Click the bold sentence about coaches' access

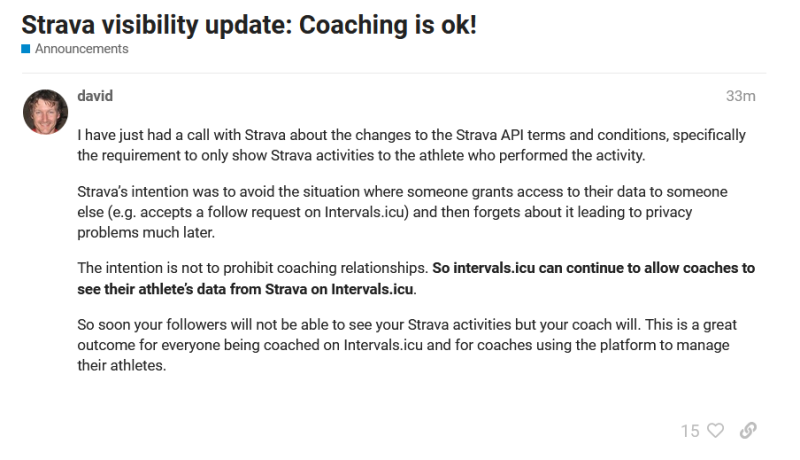click(594, 269)
